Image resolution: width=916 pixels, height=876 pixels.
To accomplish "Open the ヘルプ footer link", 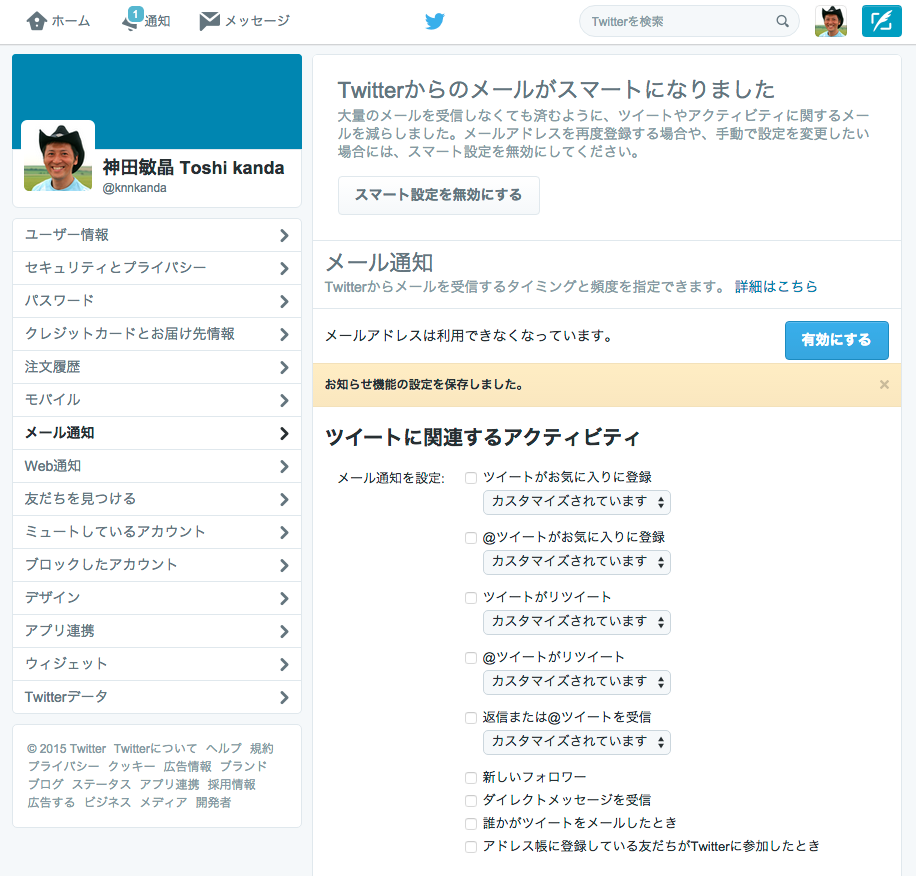I will tap(224, 748).
